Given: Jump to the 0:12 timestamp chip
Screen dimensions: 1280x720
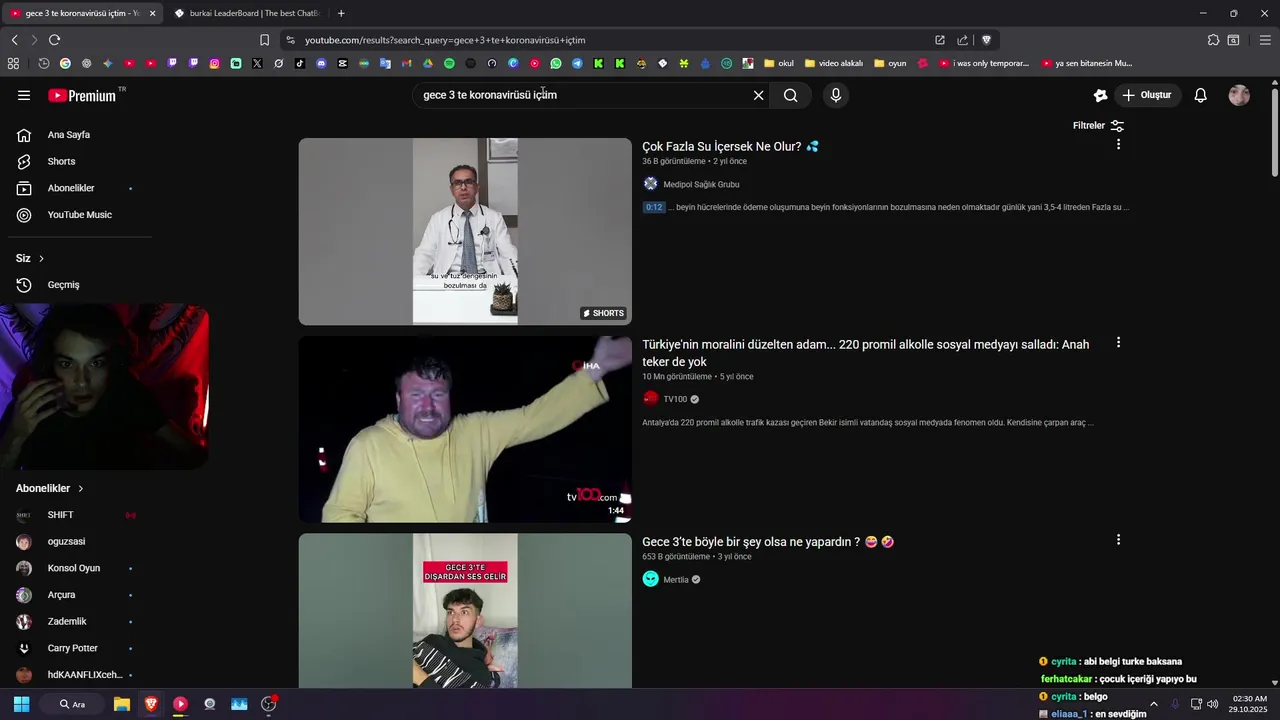Looking at the screenshot, I should [654, 207].
